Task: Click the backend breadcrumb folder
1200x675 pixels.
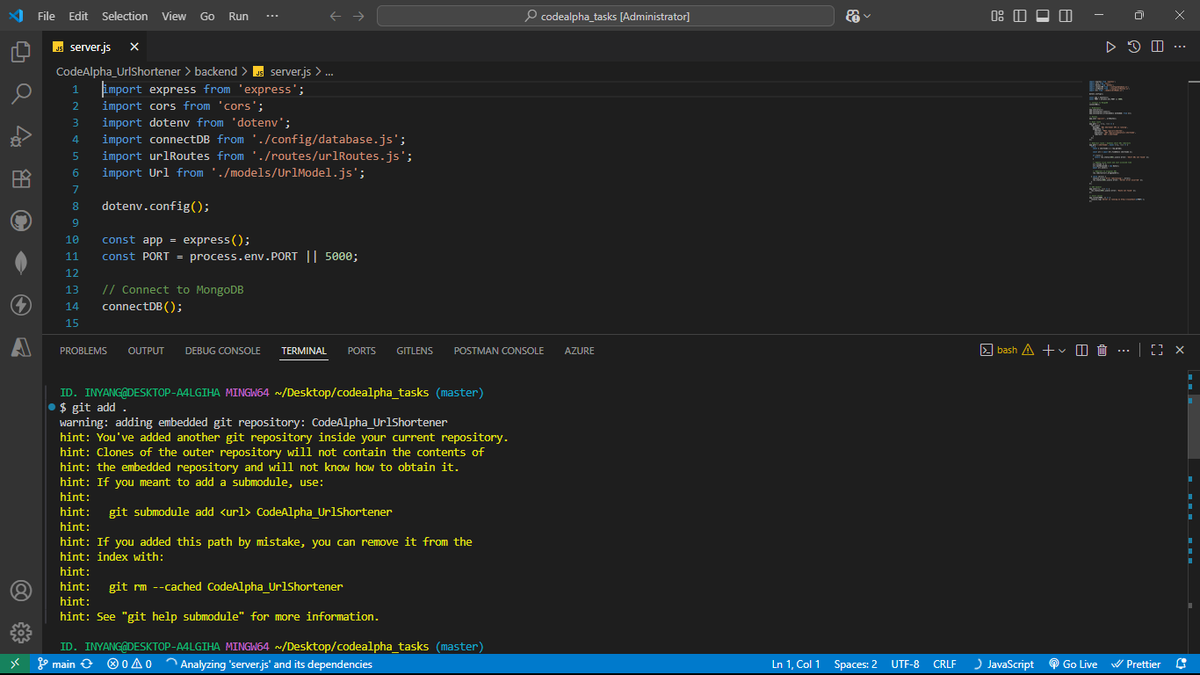Action: 216,72
